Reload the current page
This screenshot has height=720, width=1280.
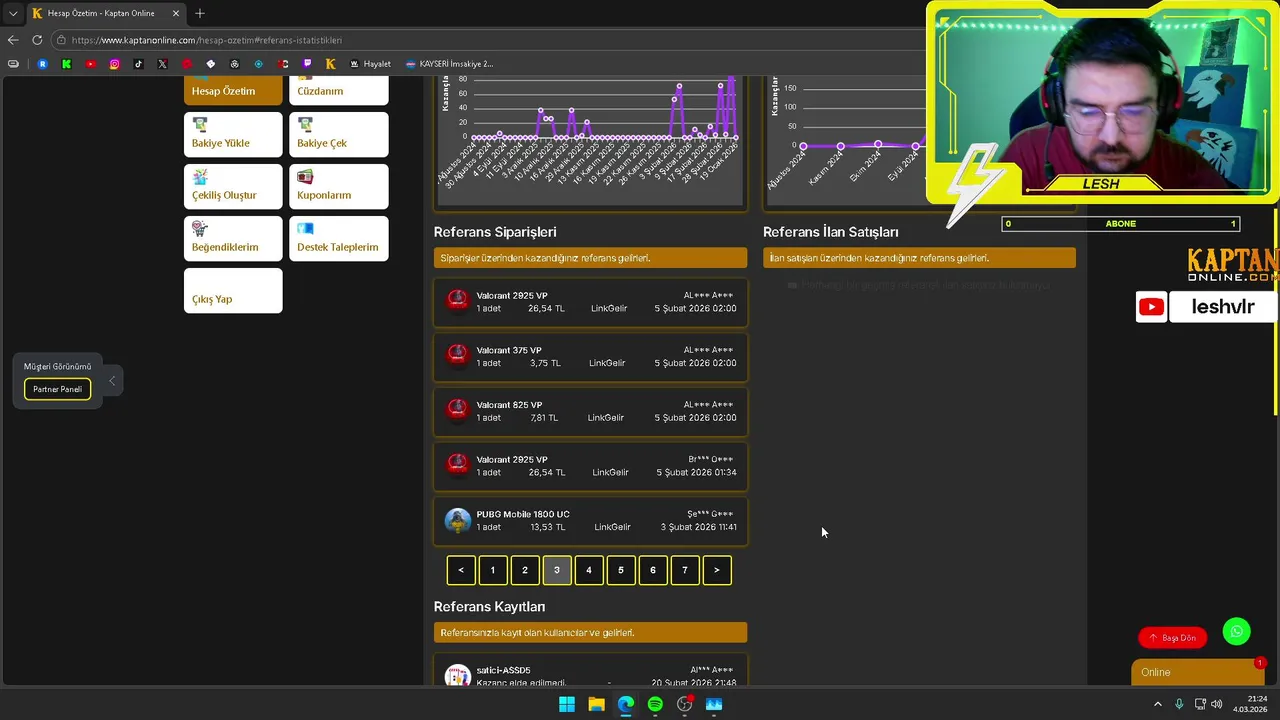(37, 40)
